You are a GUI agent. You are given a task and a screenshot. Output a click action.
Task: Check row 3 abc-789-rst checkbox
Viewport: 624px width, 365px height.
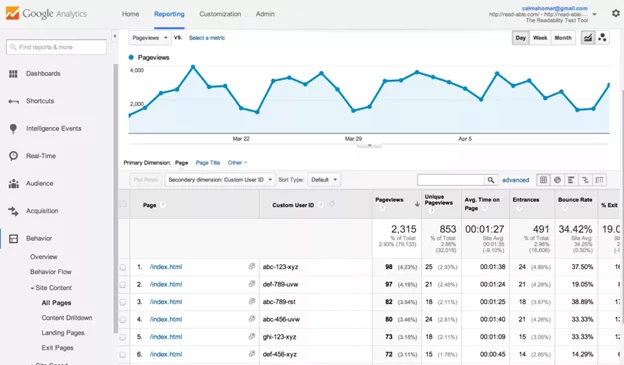[x=123, y=302]
